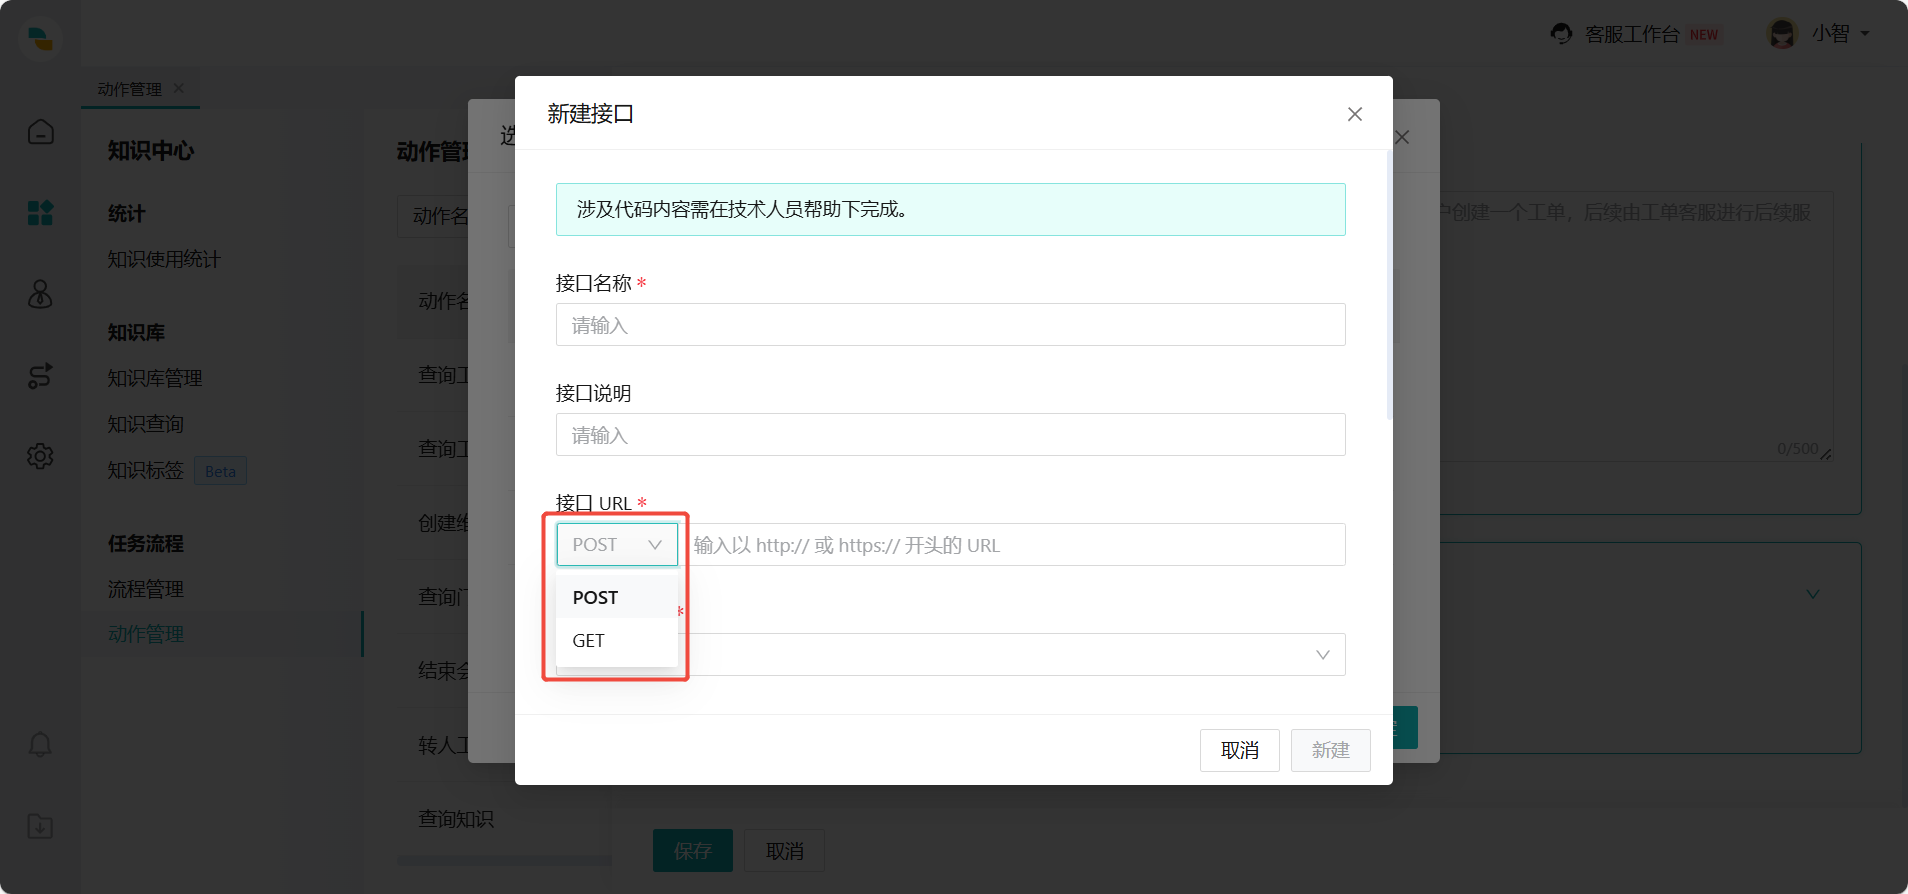This screenshot has width=1908, height=894.
Task: Switch to the 动作管理 tab
Action: coord(129,89)
